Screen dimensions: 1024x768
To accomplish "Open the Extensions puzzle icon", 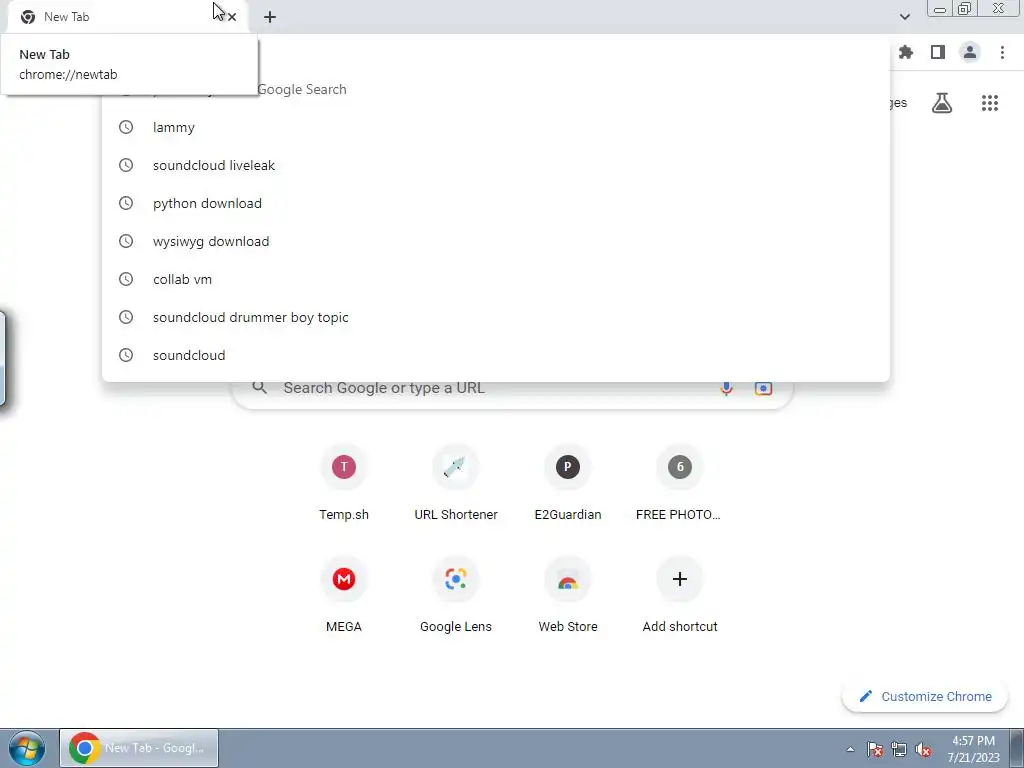I will 906,52.
